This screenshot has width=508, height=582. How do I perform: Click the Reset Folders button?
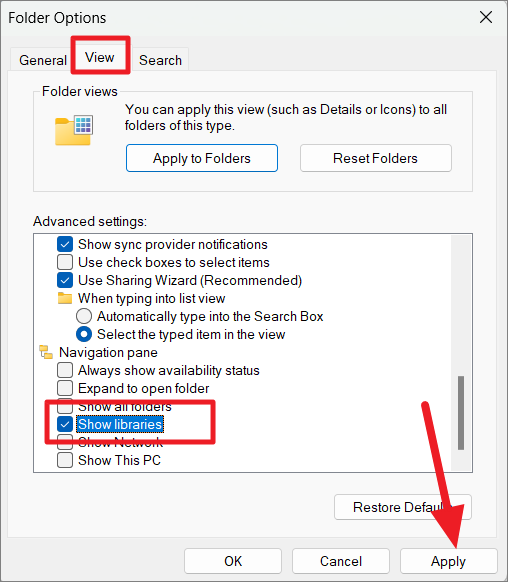click(x=376, y=158)
